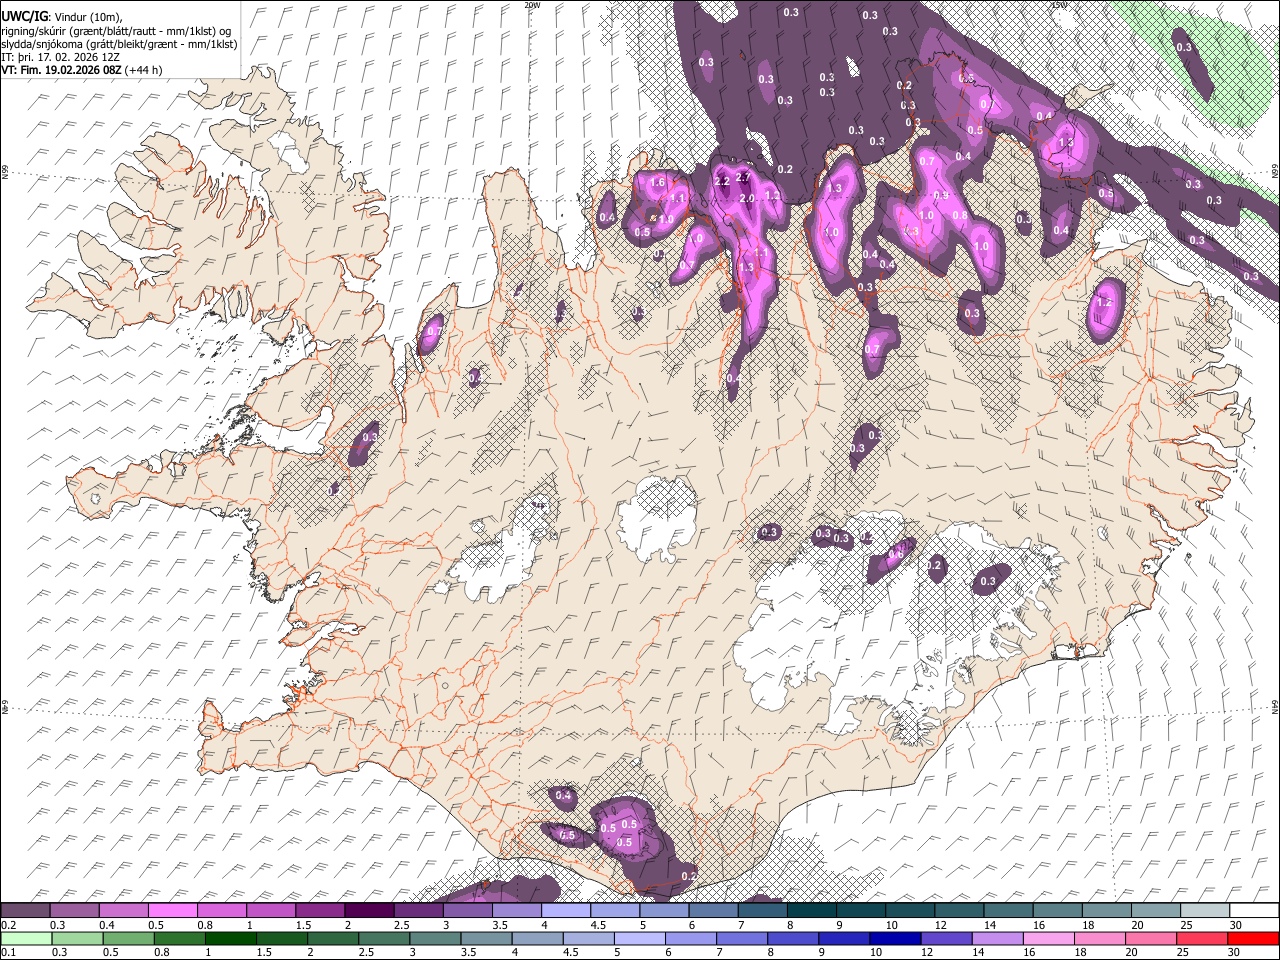The image size is (1280, 960).
Task: Click the light violet 14–16 swatch in bottom legend row
Action: (x=996, y=938)
